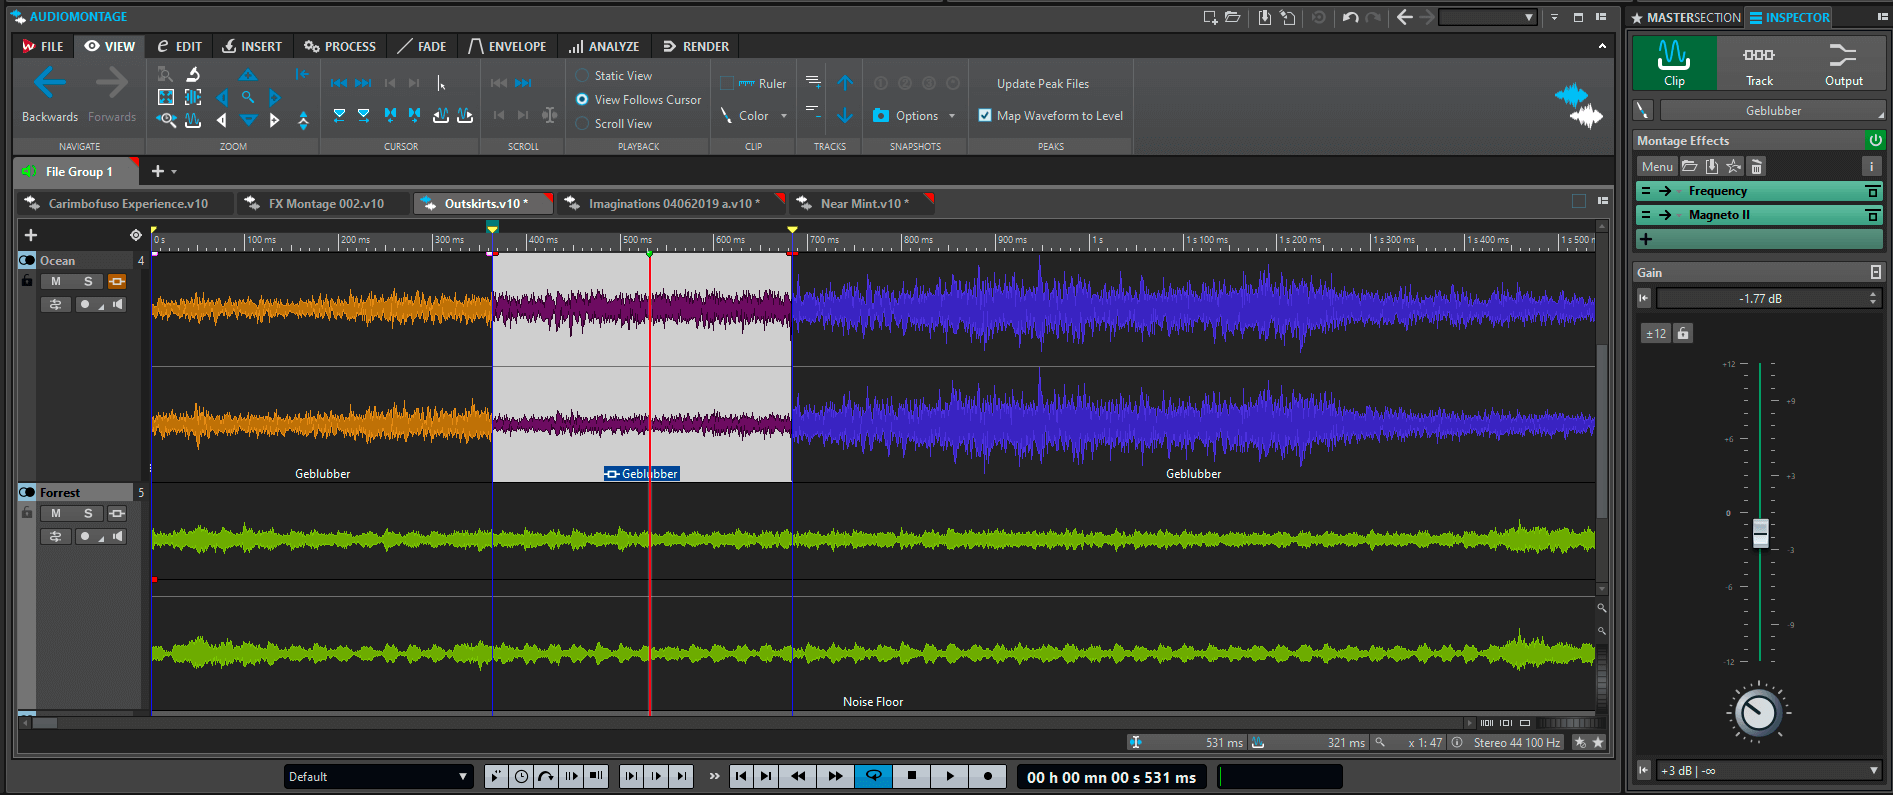Screen dimensions: 1893x795
Task: Switch to FX Montage 002.v10 tab
Action: click(x=325, y=203)
